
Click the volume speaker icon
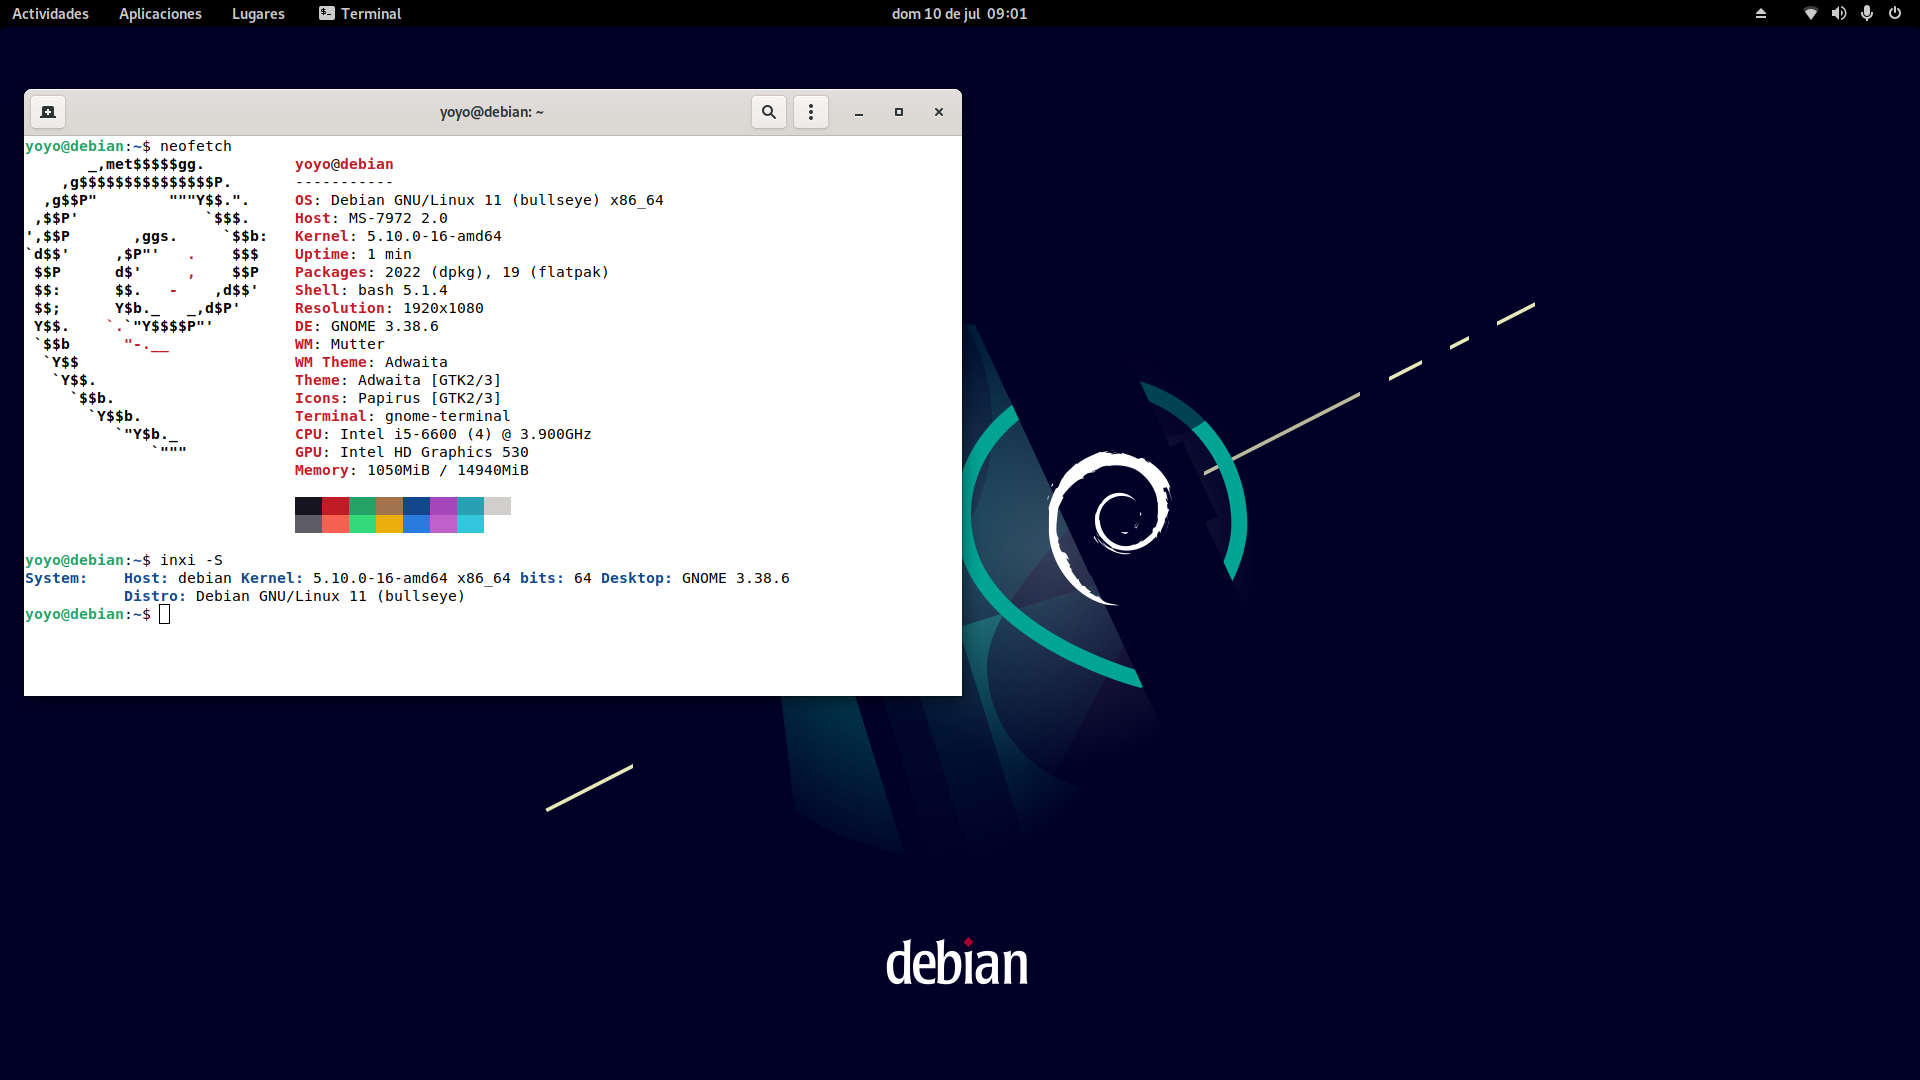[1838, 14]
